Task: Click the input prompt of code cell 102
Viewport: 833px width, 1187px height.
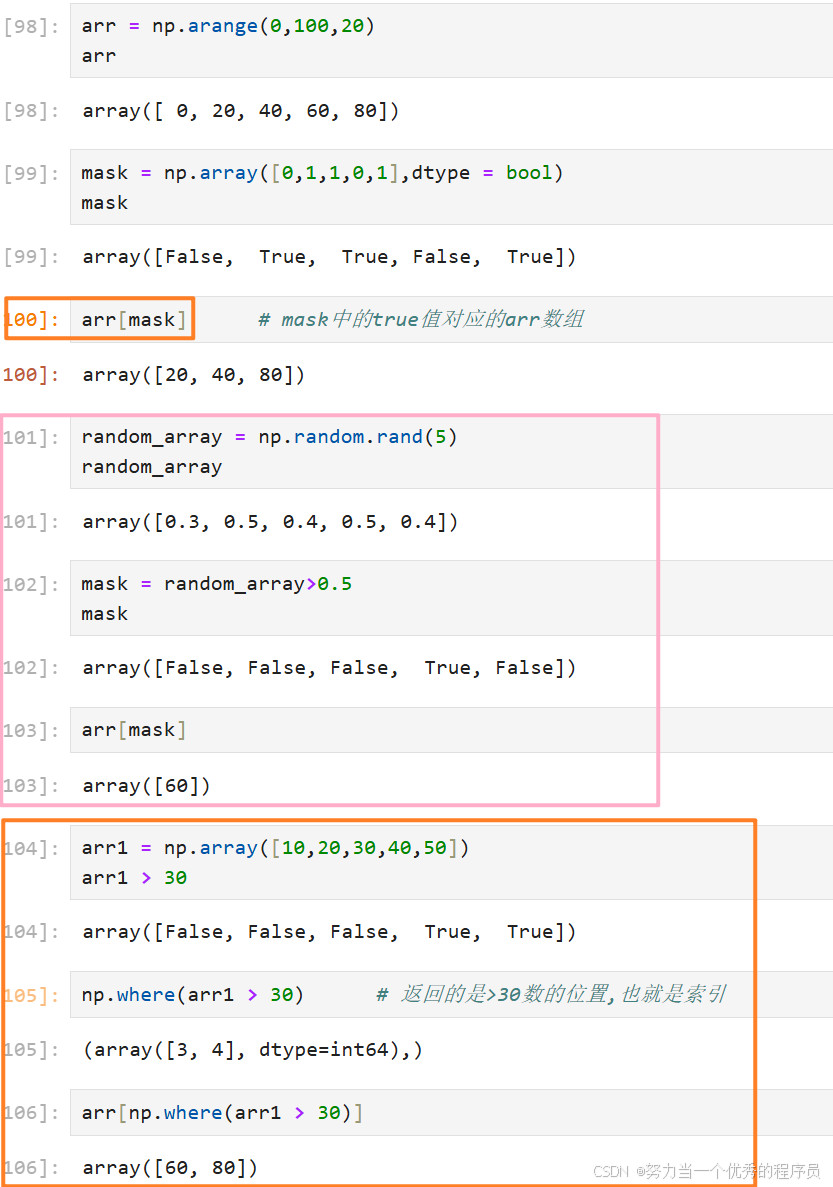Action: (31, 584)
